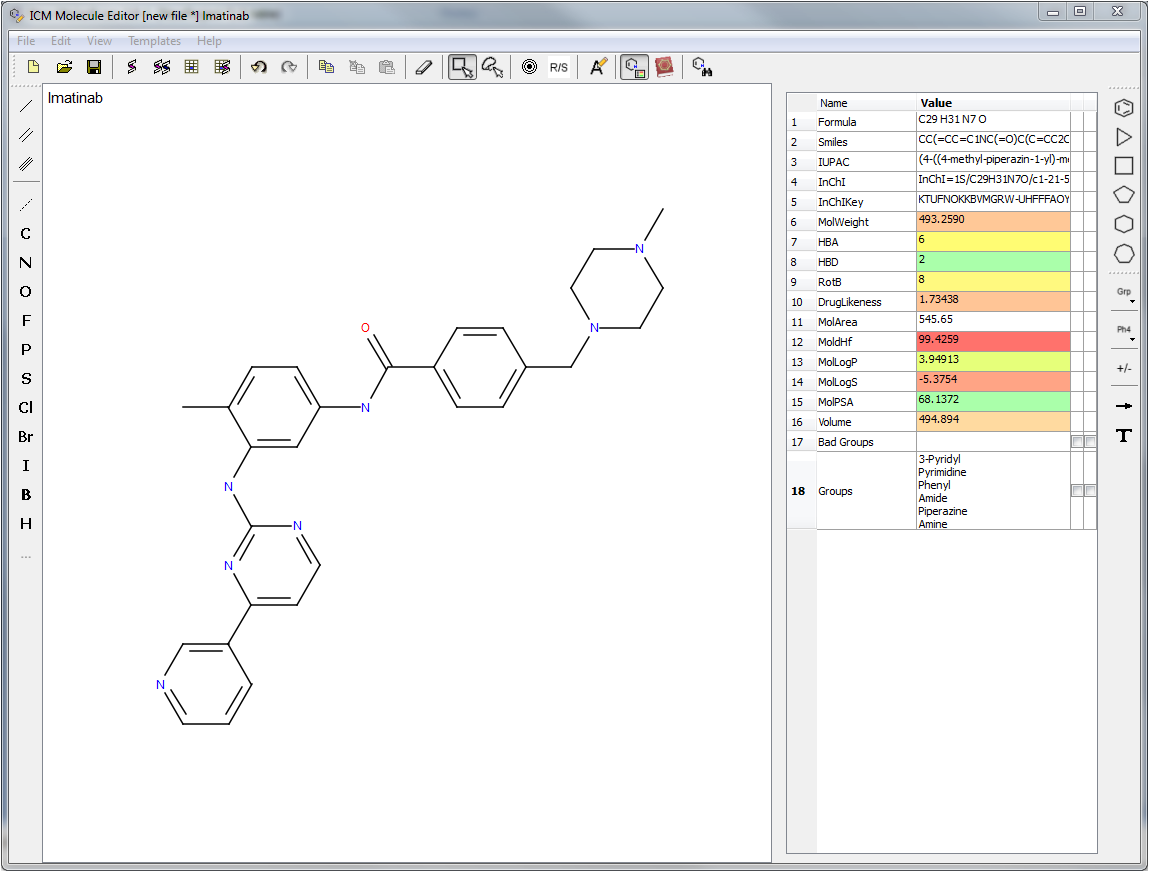Open the Templates menu
Screen dimensions: 1149x872
click(154, 41)
